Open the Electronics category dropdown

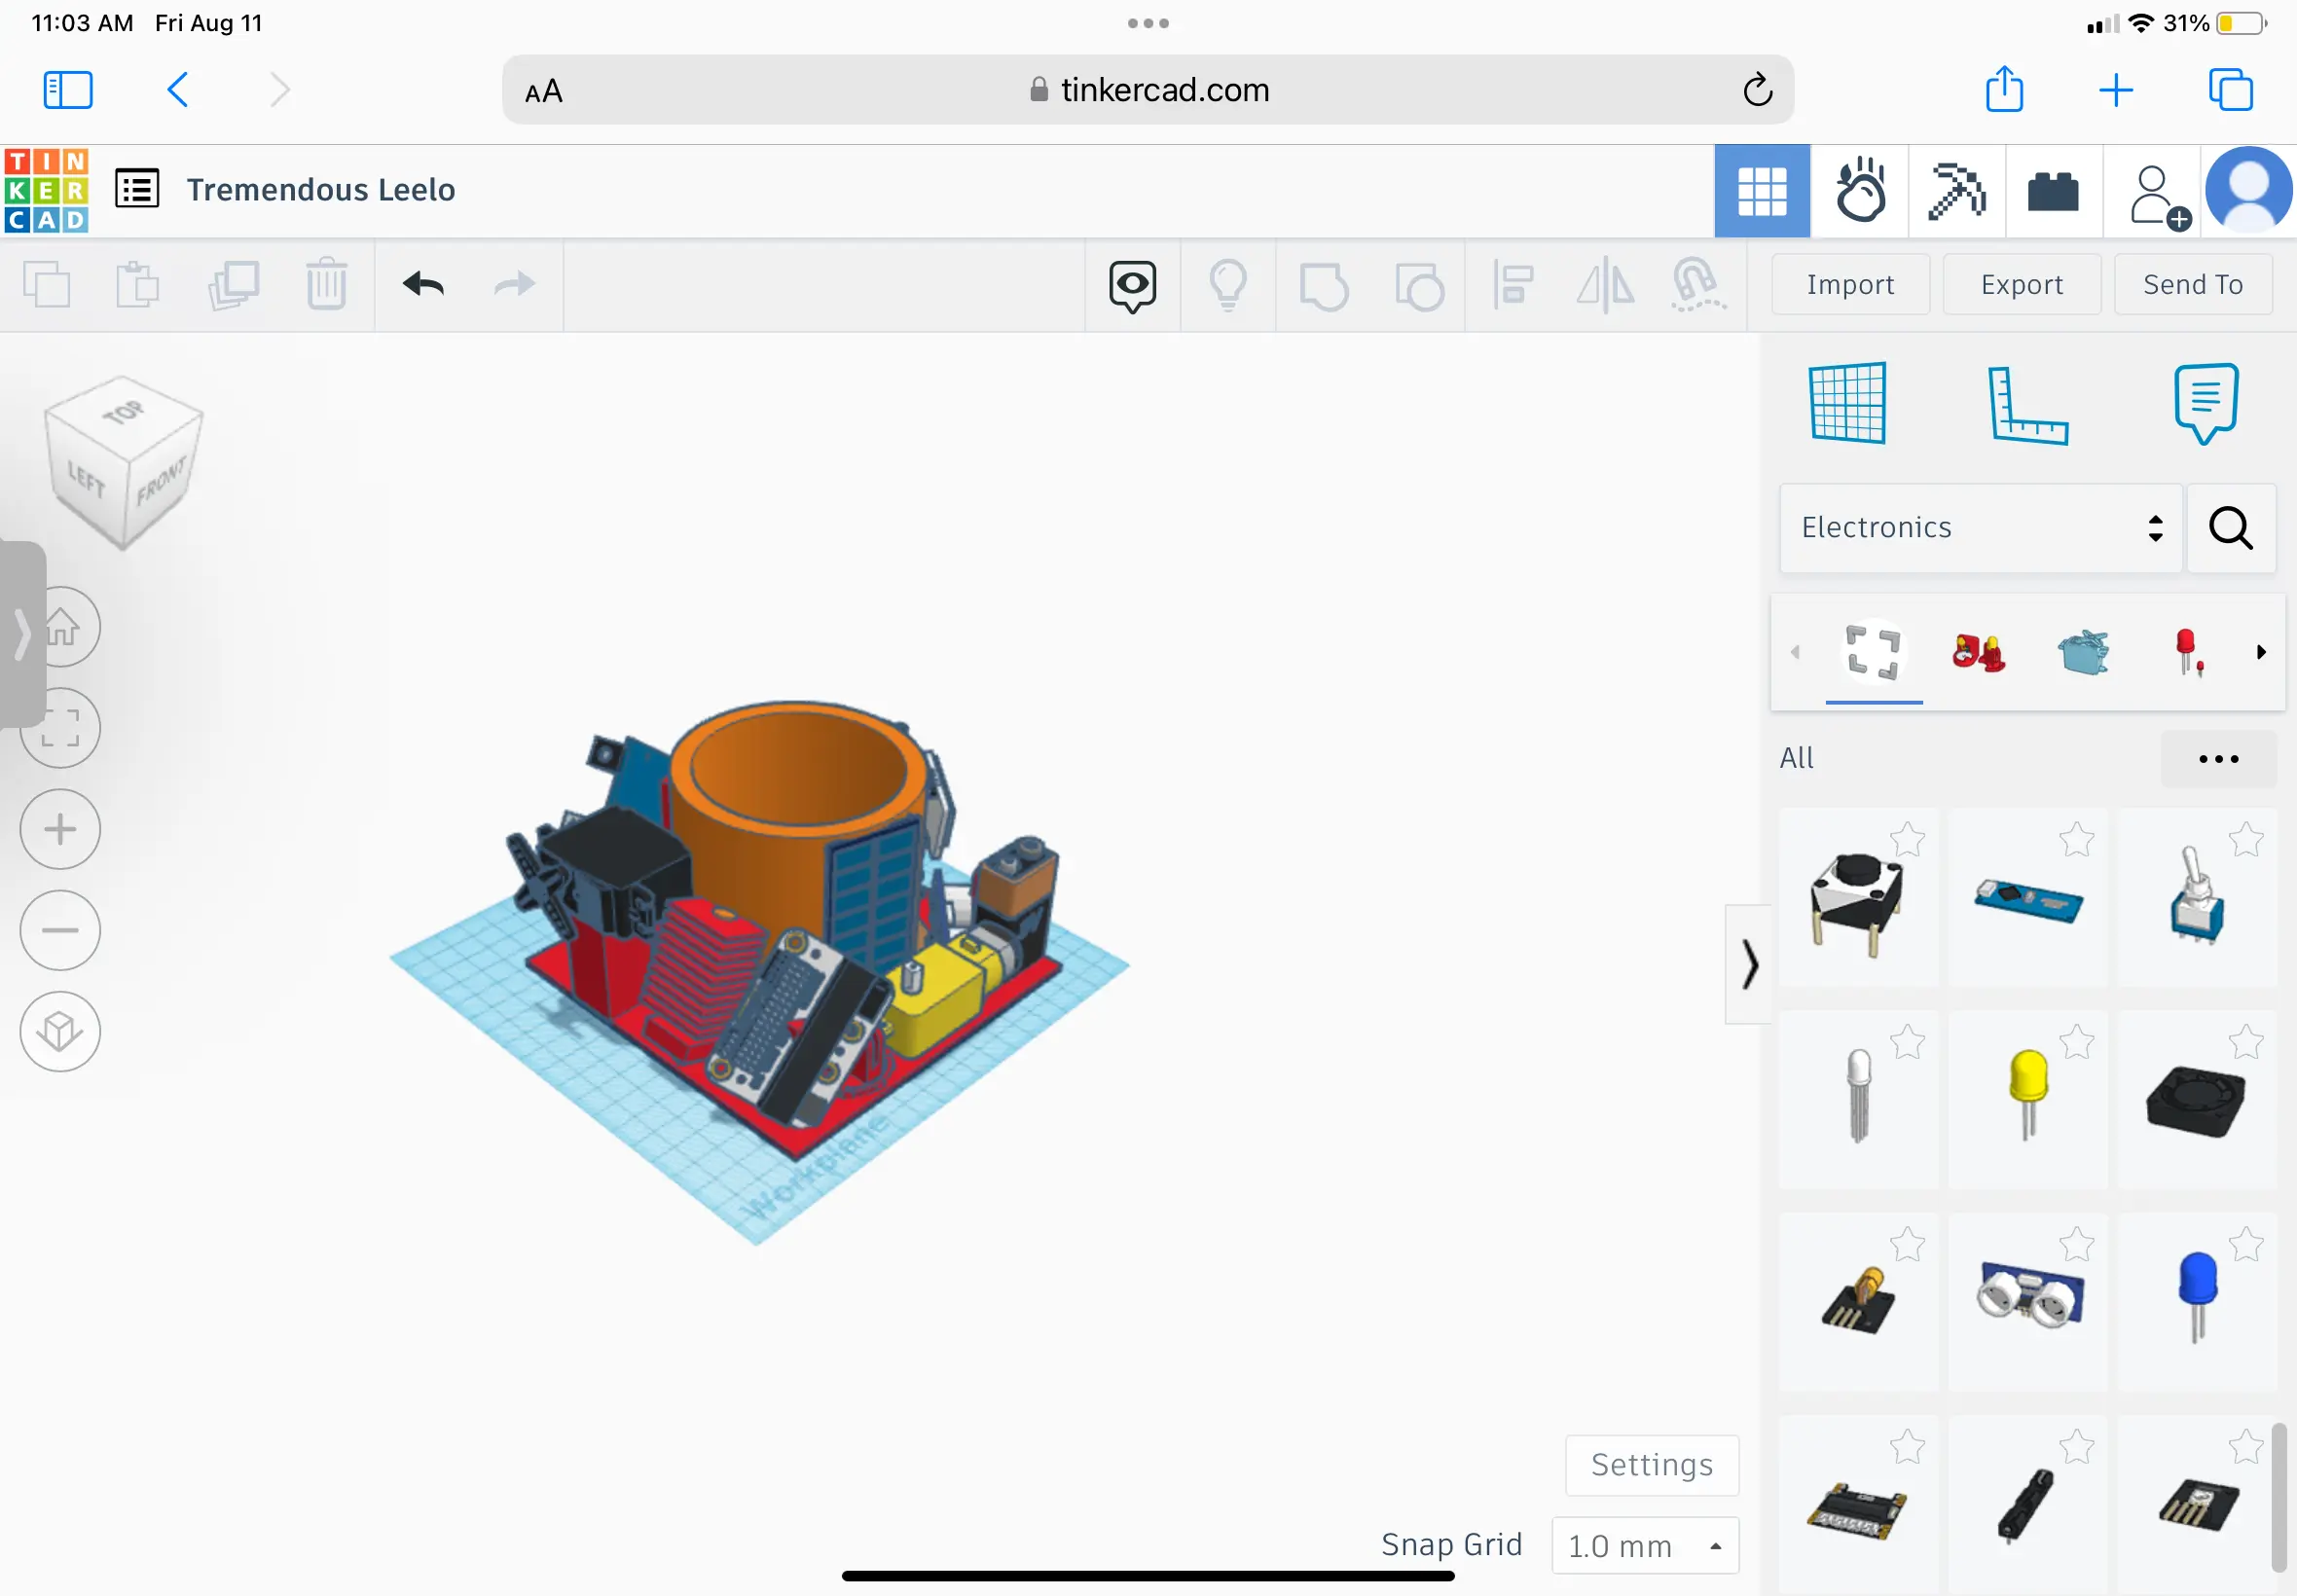coord(1977,528)
